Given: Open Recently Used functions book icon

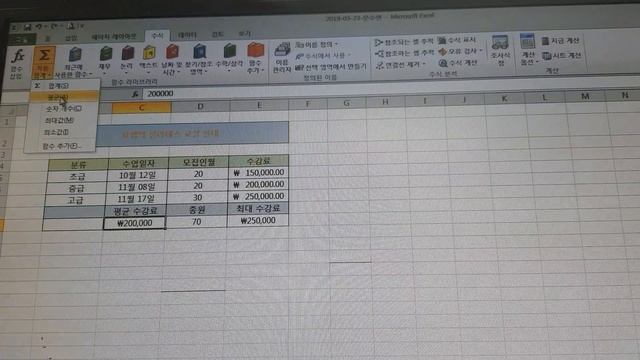Looking at the screenshot, I should 75,54.
